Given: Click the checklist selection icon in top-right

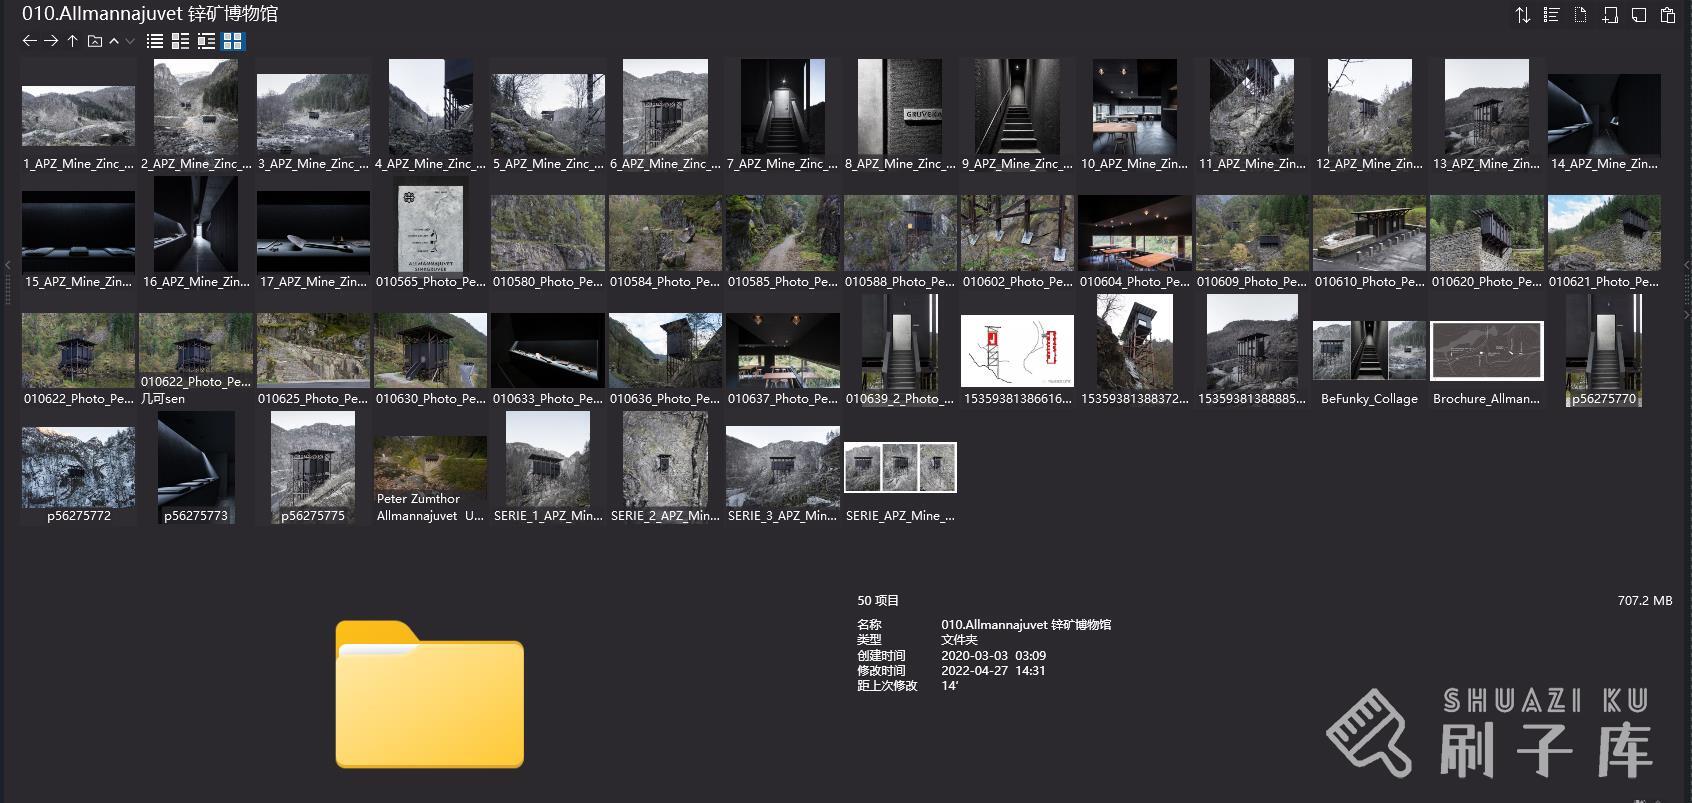Looking at the screenshot, I should point(1552,15).
